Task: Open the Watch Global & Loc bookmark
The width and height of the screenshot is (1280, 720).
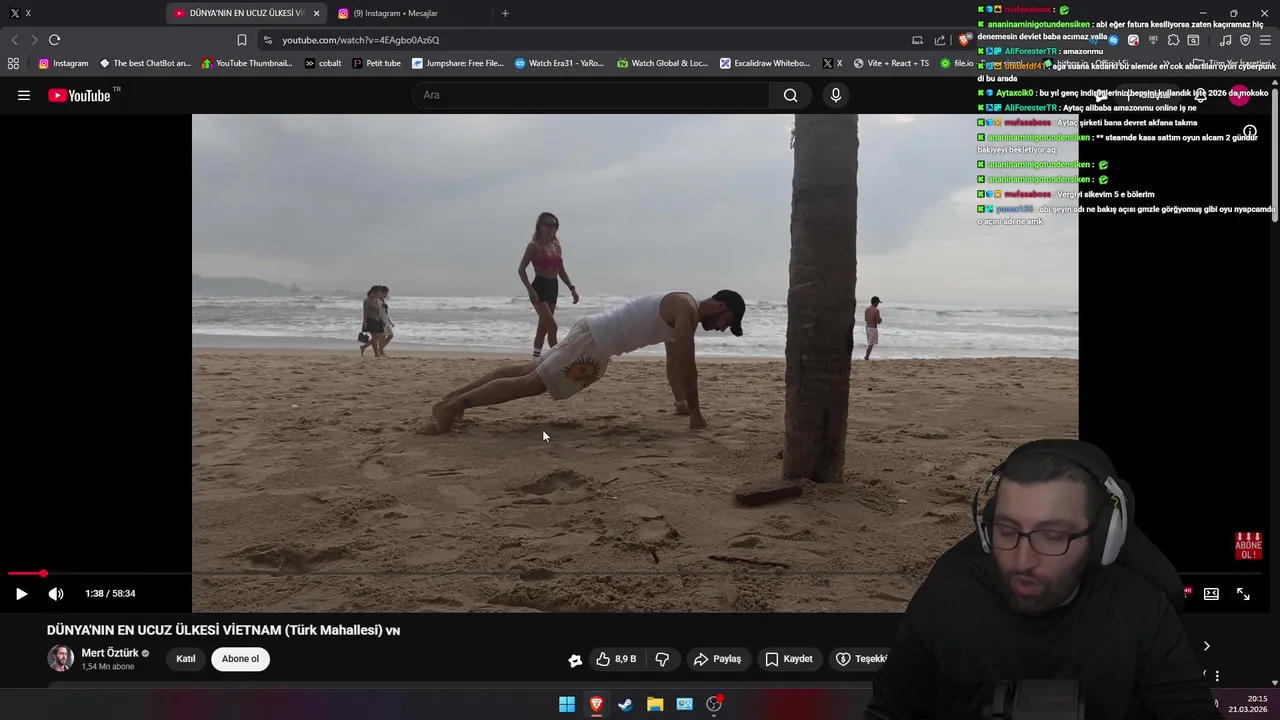Action: coord(662,63)
